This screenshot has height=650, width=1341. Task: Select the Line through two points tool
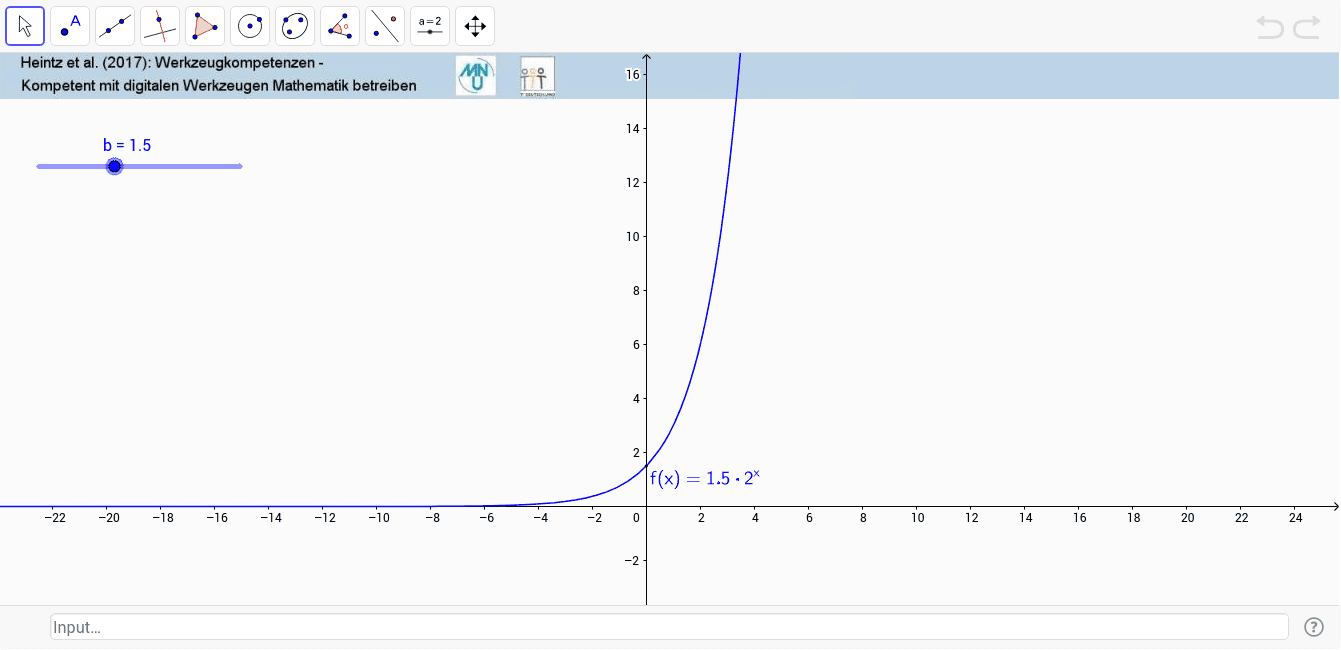(x=115, y=26)
